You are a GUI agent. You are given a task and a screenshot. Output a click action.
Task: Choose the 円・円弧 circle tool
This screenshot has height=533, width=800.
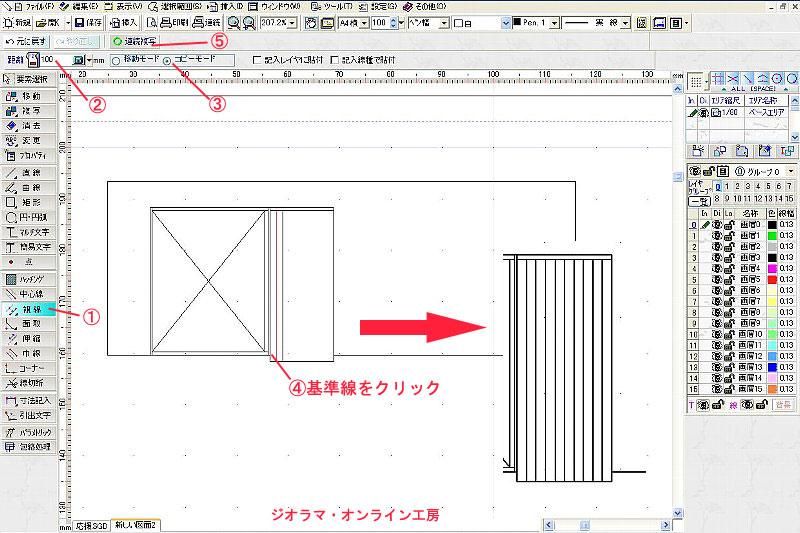tap(30, 216)
